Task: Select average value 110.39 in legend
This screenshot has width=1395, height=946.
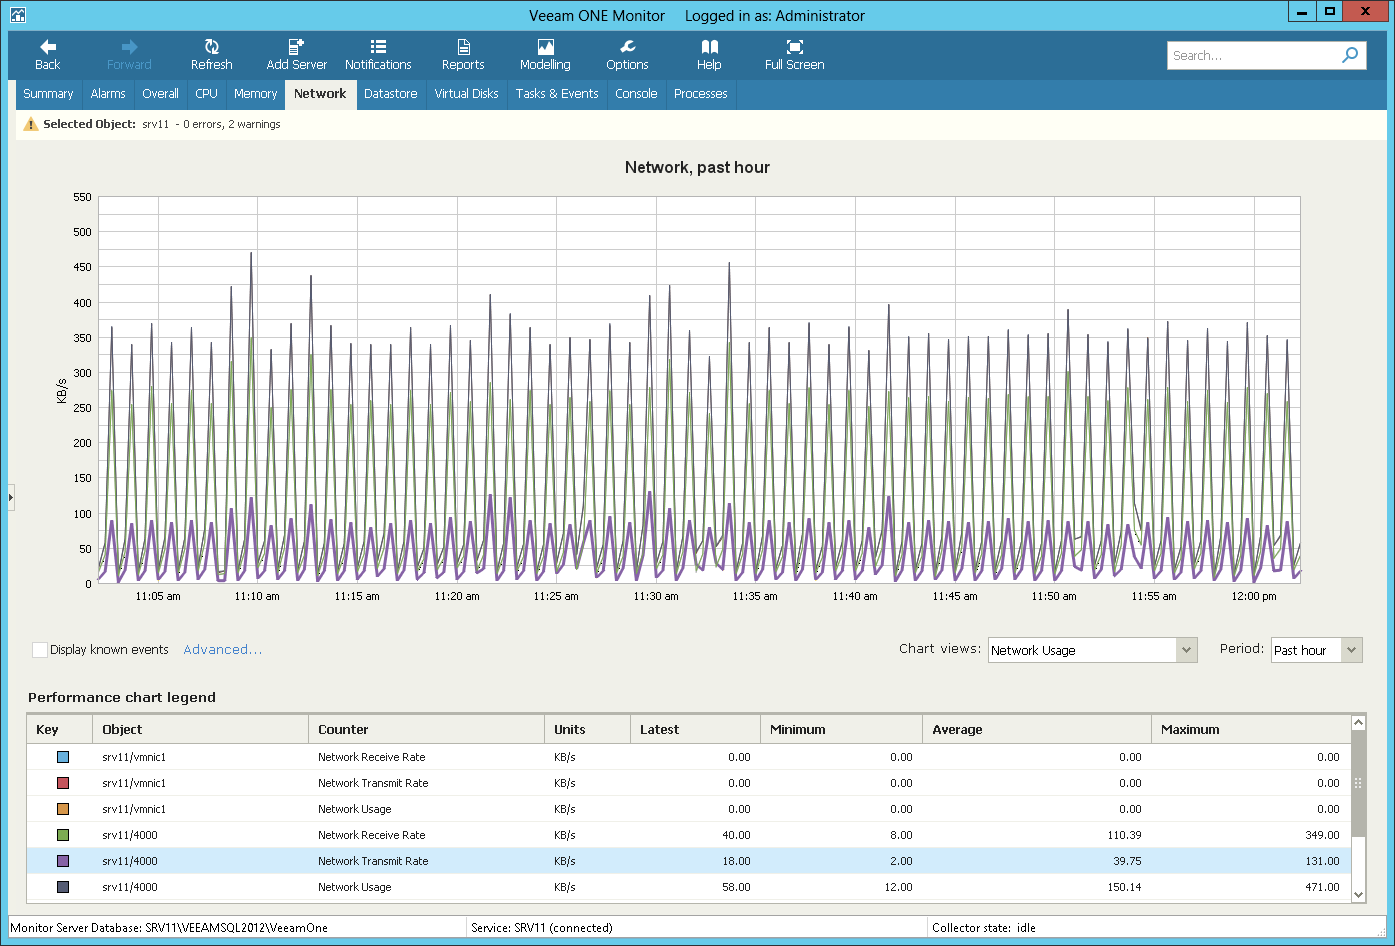Action: [1124, 836]
